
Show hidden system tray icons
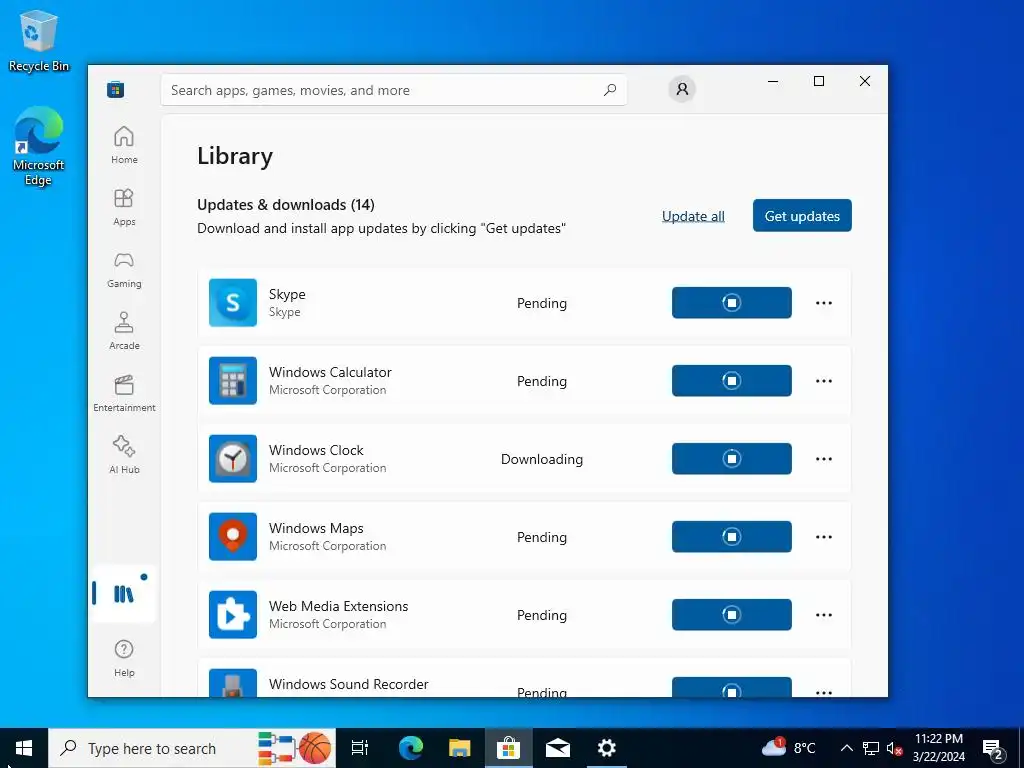[846, 748]
